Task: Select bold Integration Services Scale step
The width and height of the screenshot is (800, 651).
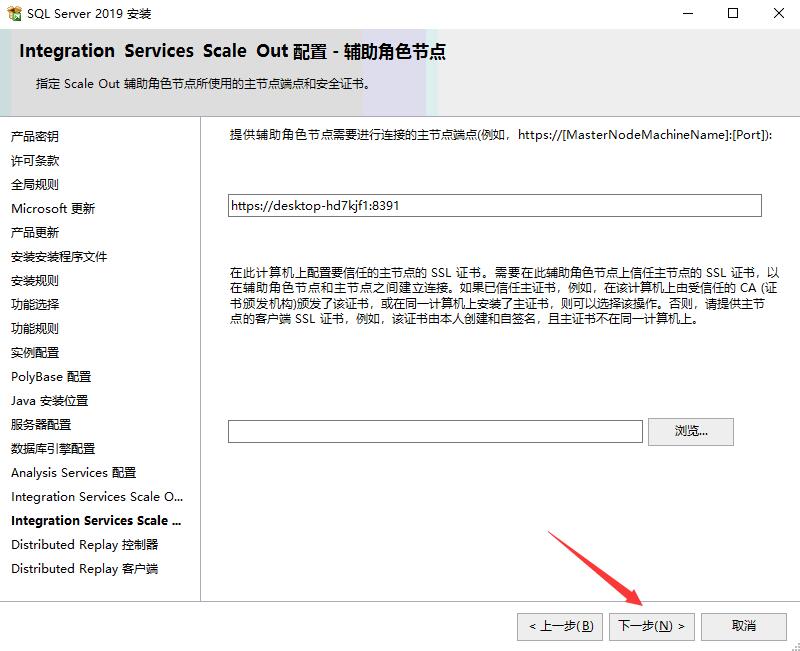Action: click(96, 521)
